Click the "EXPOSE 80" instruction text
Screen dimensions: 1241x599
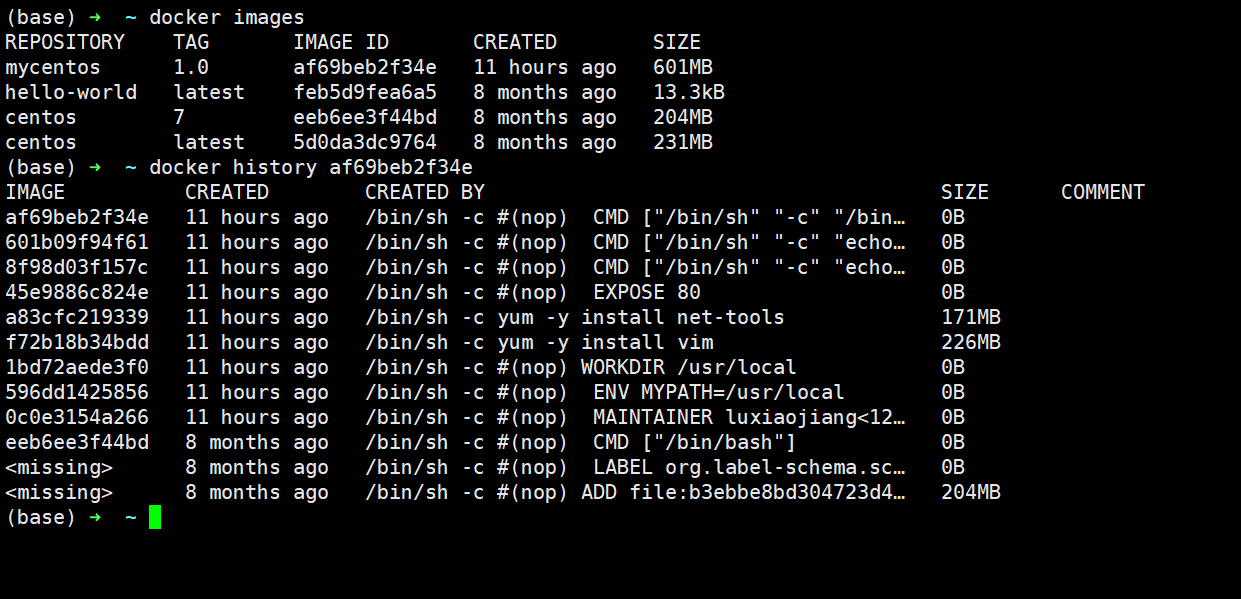[x=647, y=292]
